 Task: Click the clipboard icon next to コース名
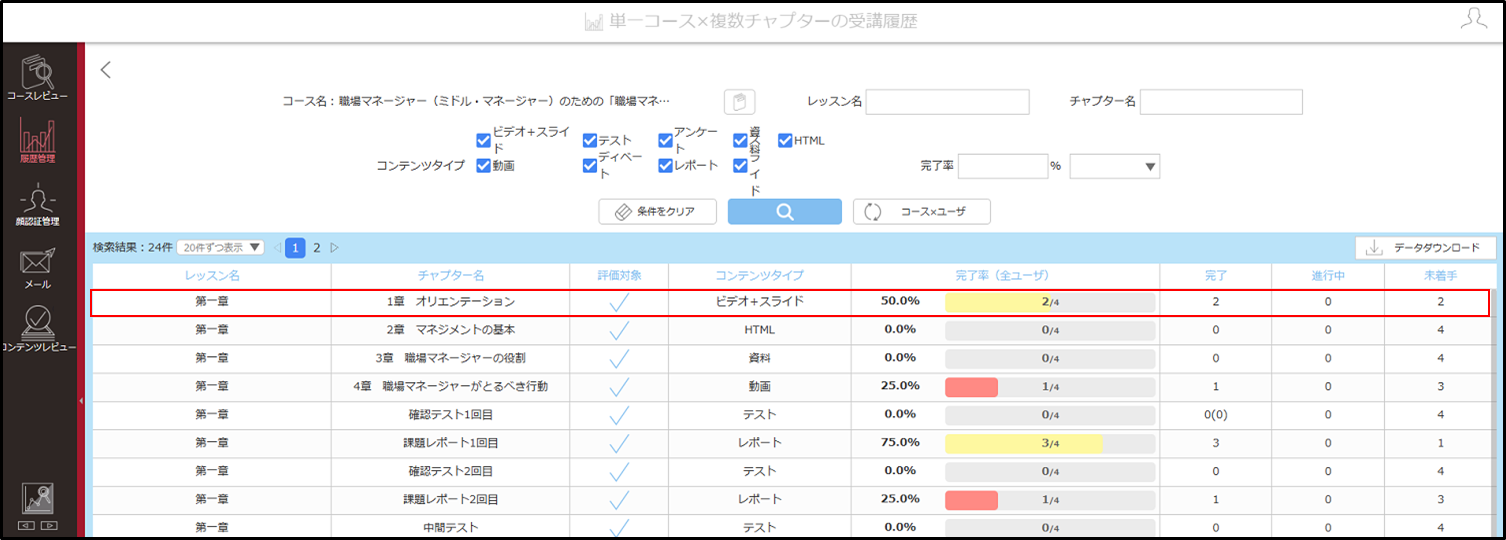739,102
